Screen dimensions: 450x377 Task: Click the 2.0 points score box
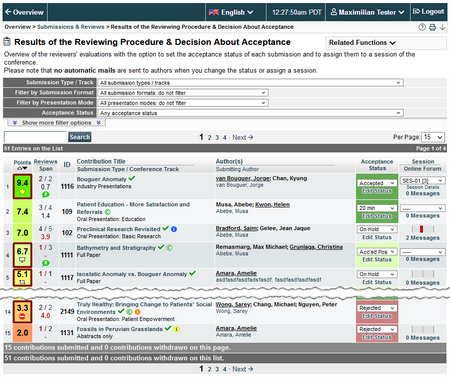pyautogui.click(x=22, y=333)
